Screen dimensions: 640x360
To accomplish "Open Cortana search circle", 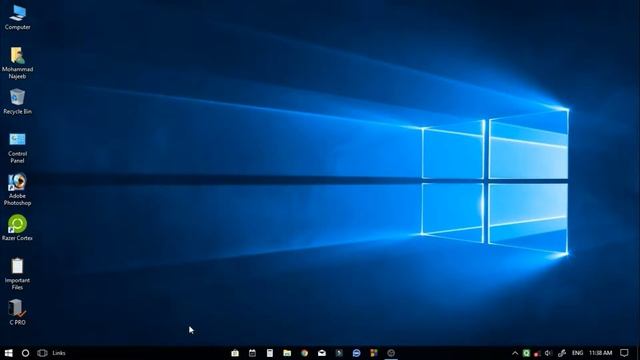I will point(25,353).
